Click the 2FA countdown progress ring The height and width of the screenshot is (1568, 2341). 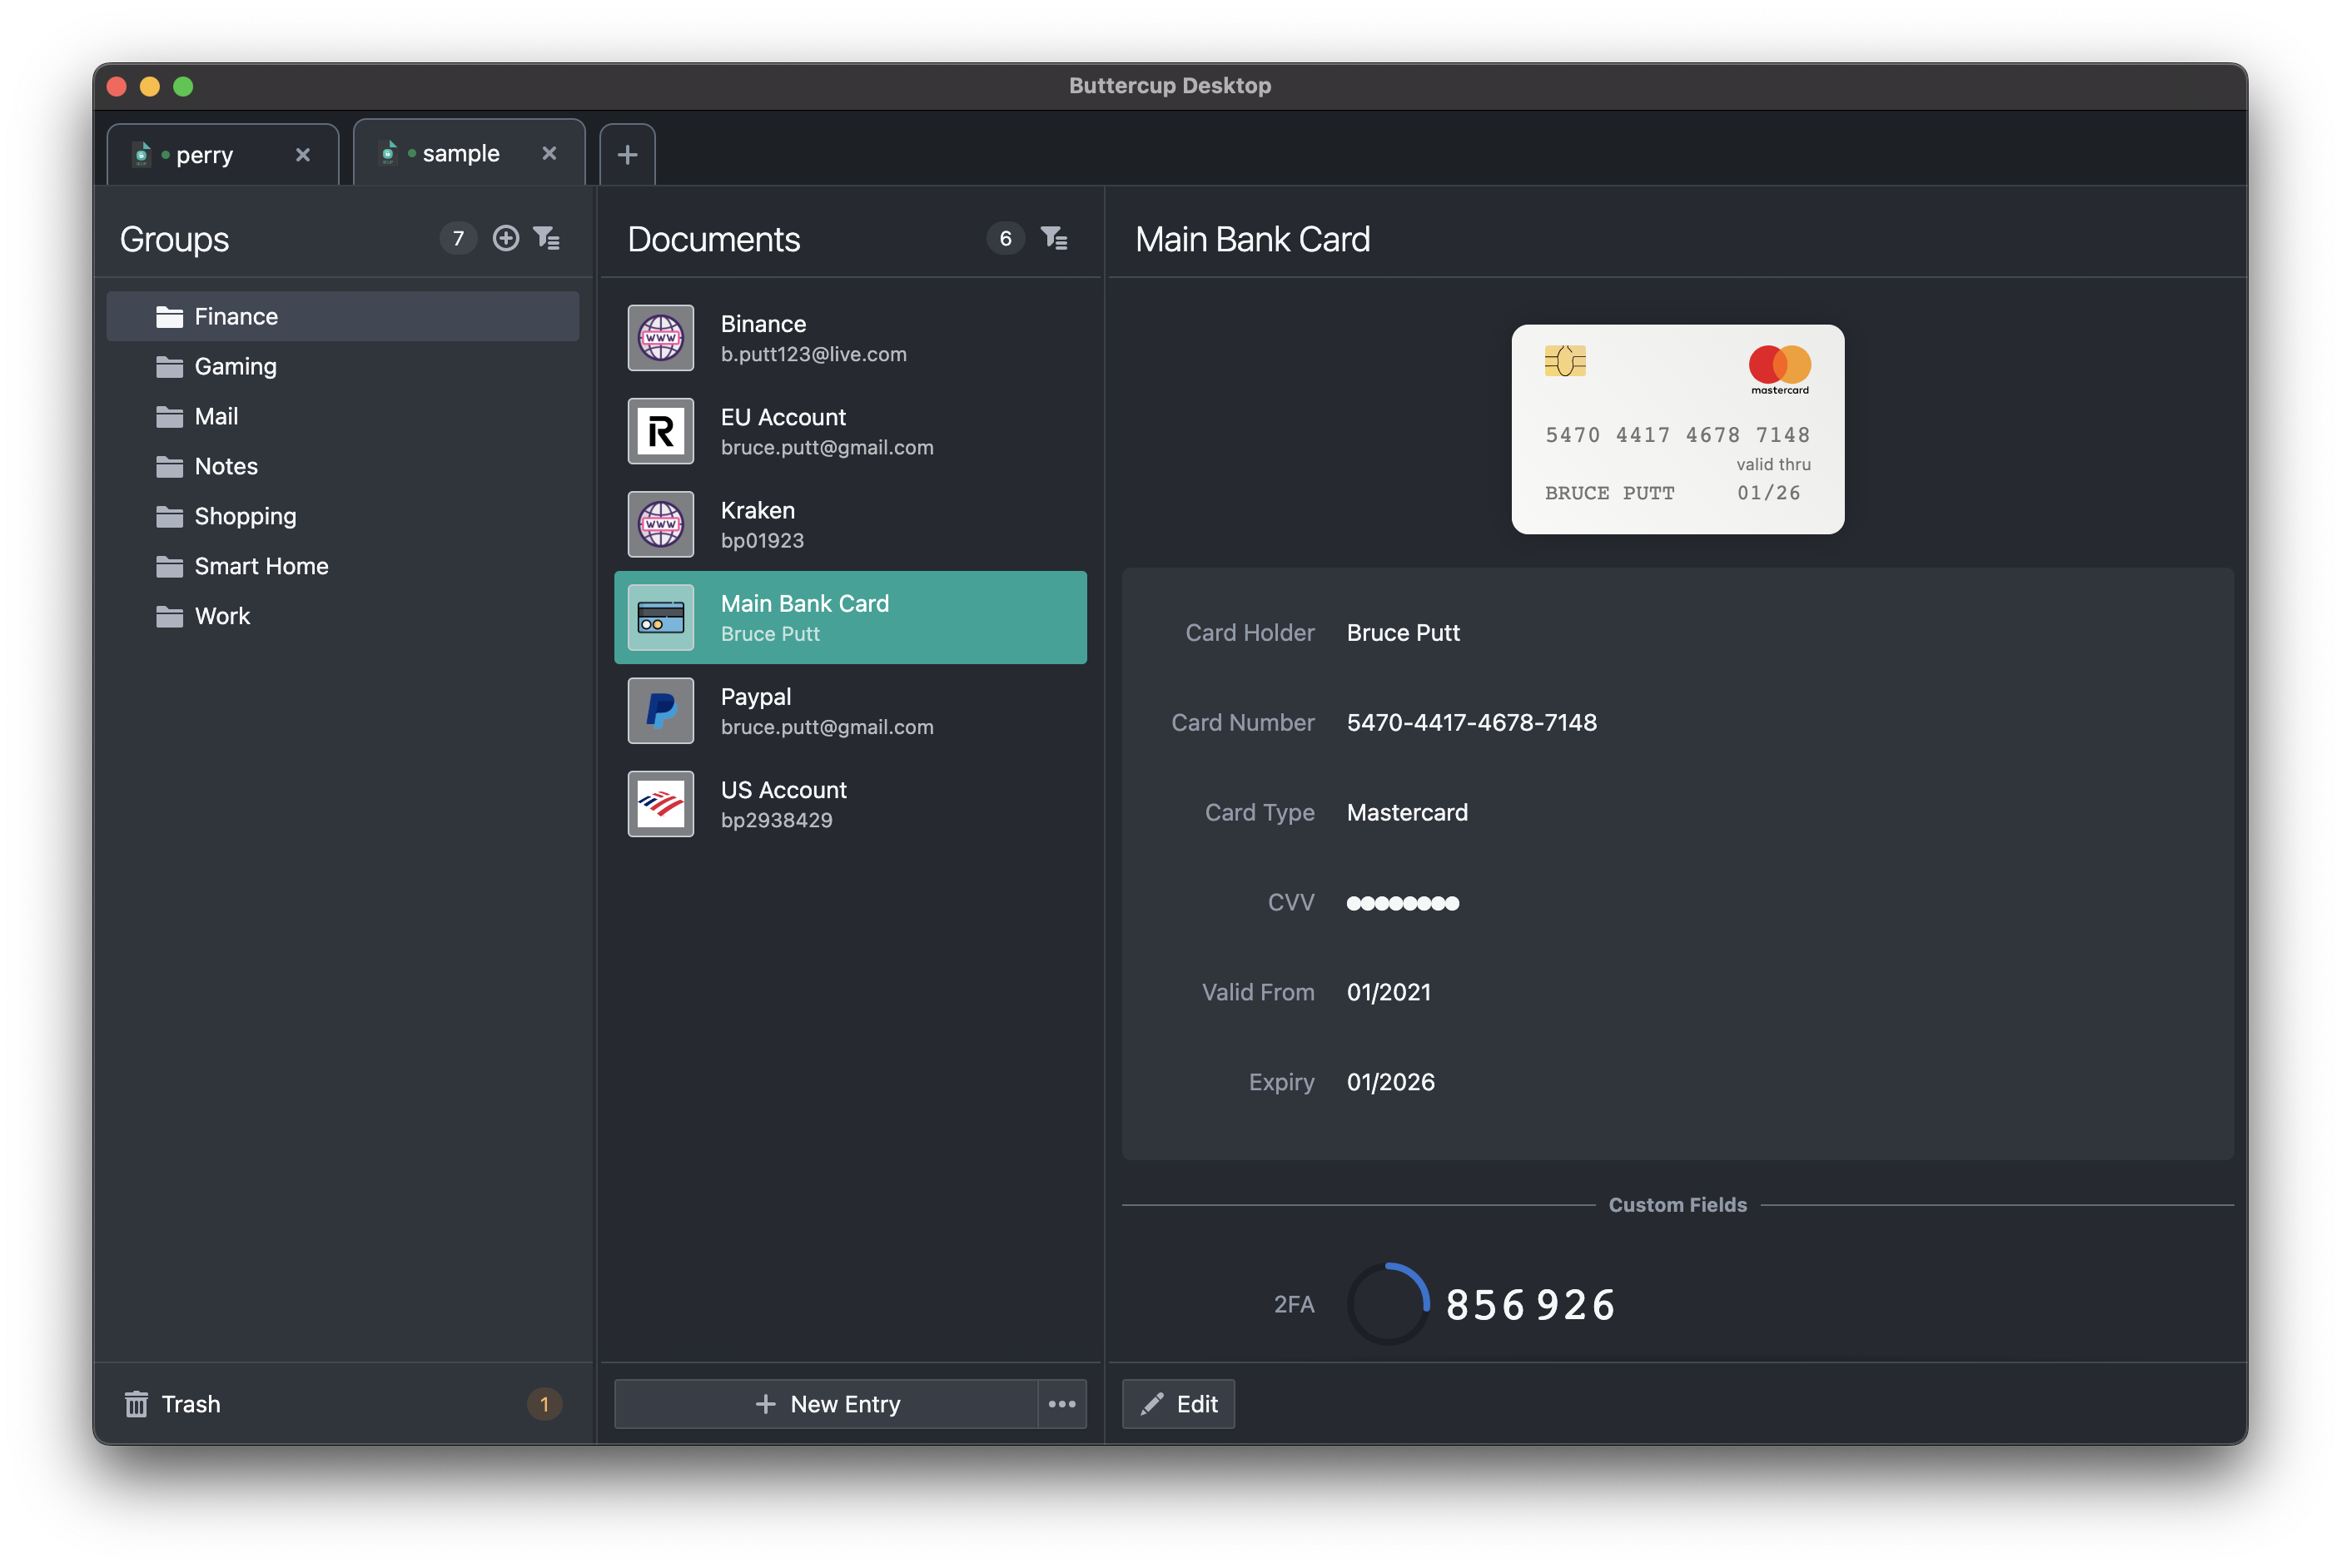coord(1388,1304)
